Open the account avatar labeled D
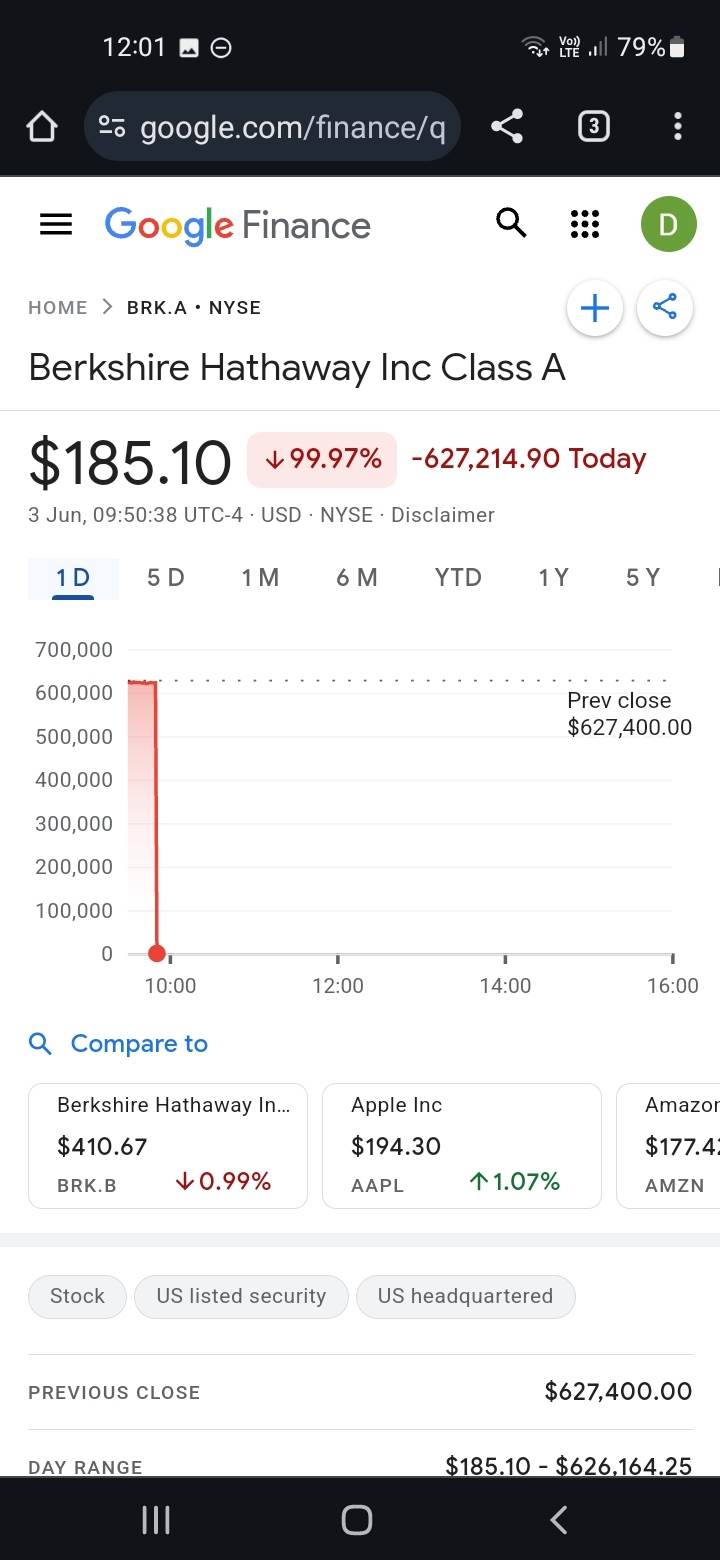720x1560 pixels. tap(668, 224)
